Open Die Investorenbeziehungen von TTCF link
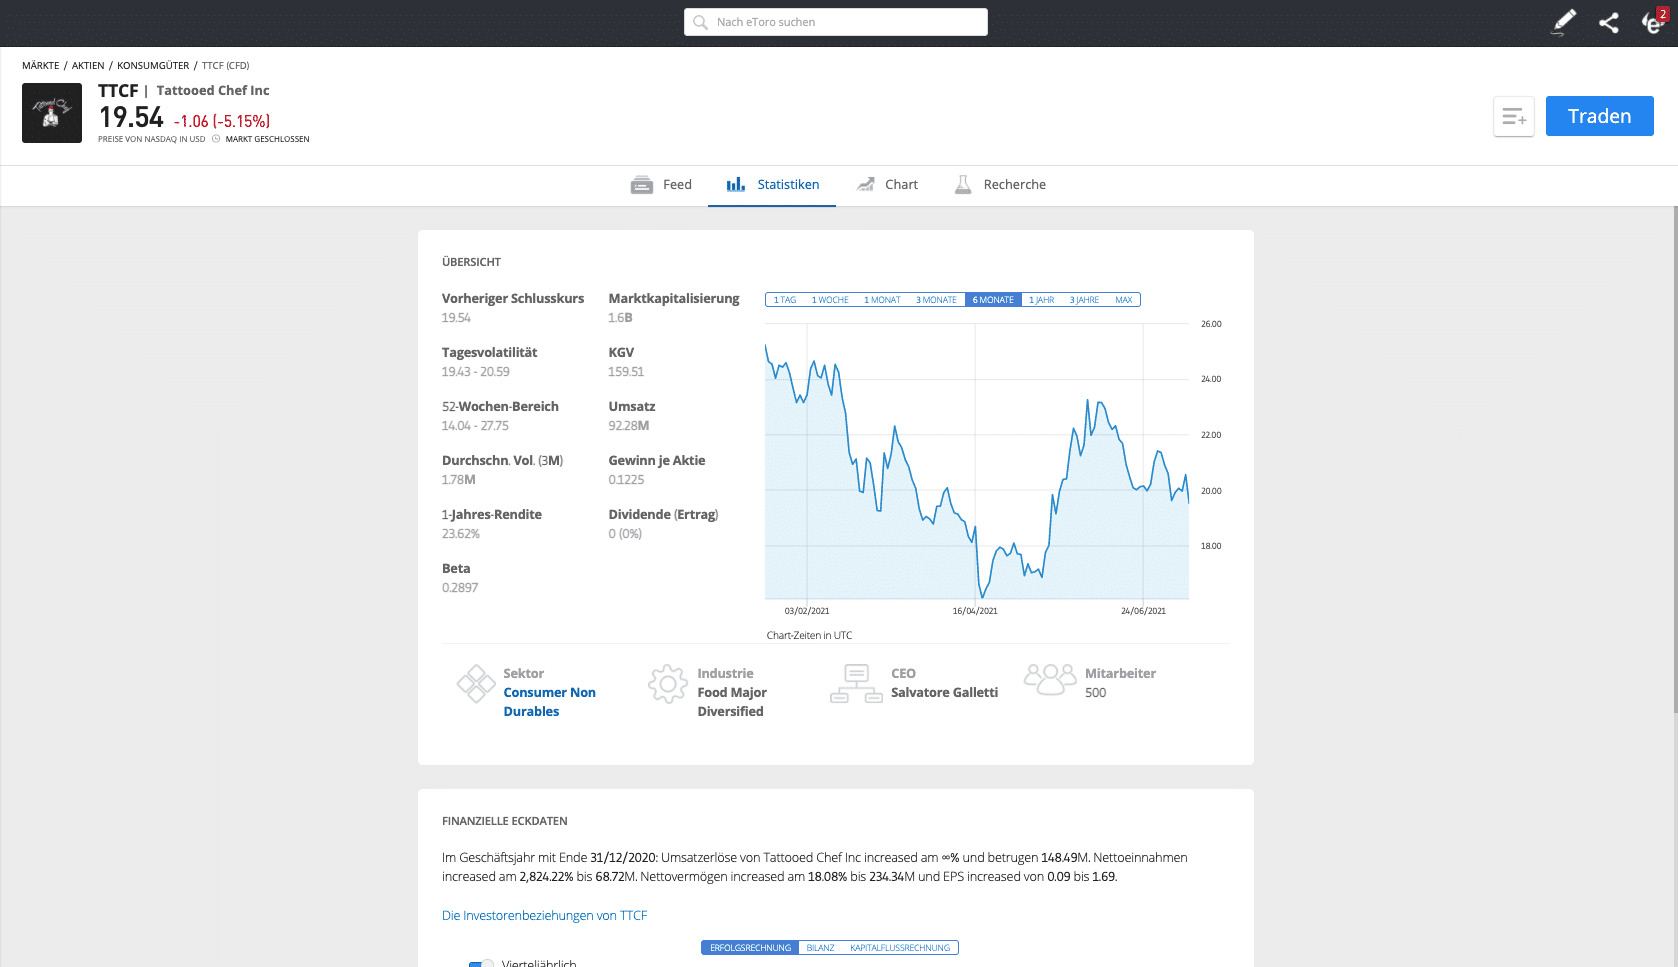 (x=544, y=916)
